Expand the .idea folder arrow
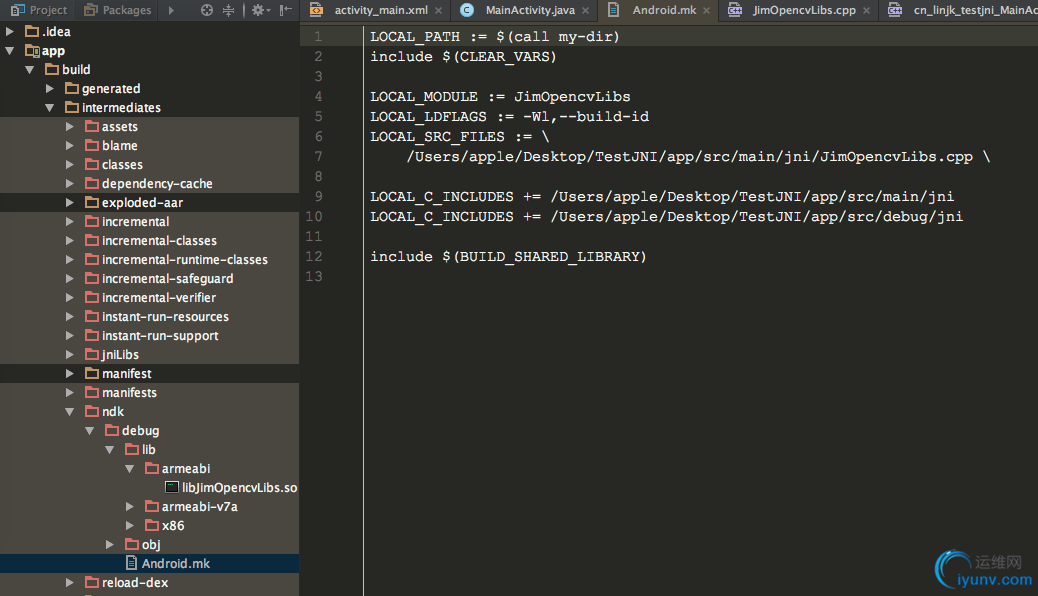 [10, 31]
